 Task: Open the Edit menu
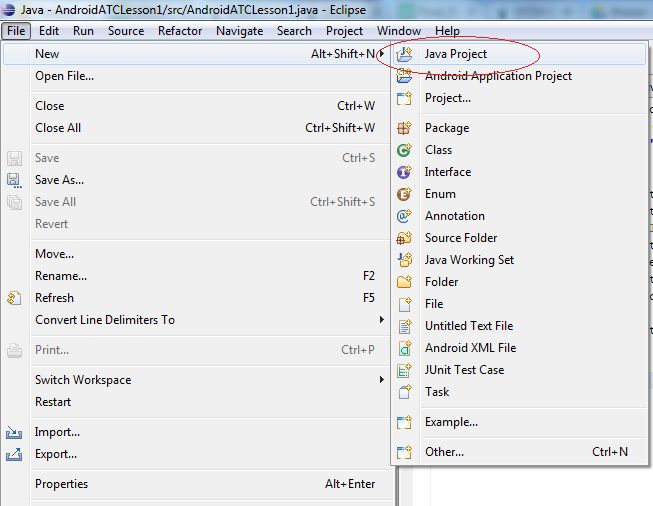(x=49, y=31)
